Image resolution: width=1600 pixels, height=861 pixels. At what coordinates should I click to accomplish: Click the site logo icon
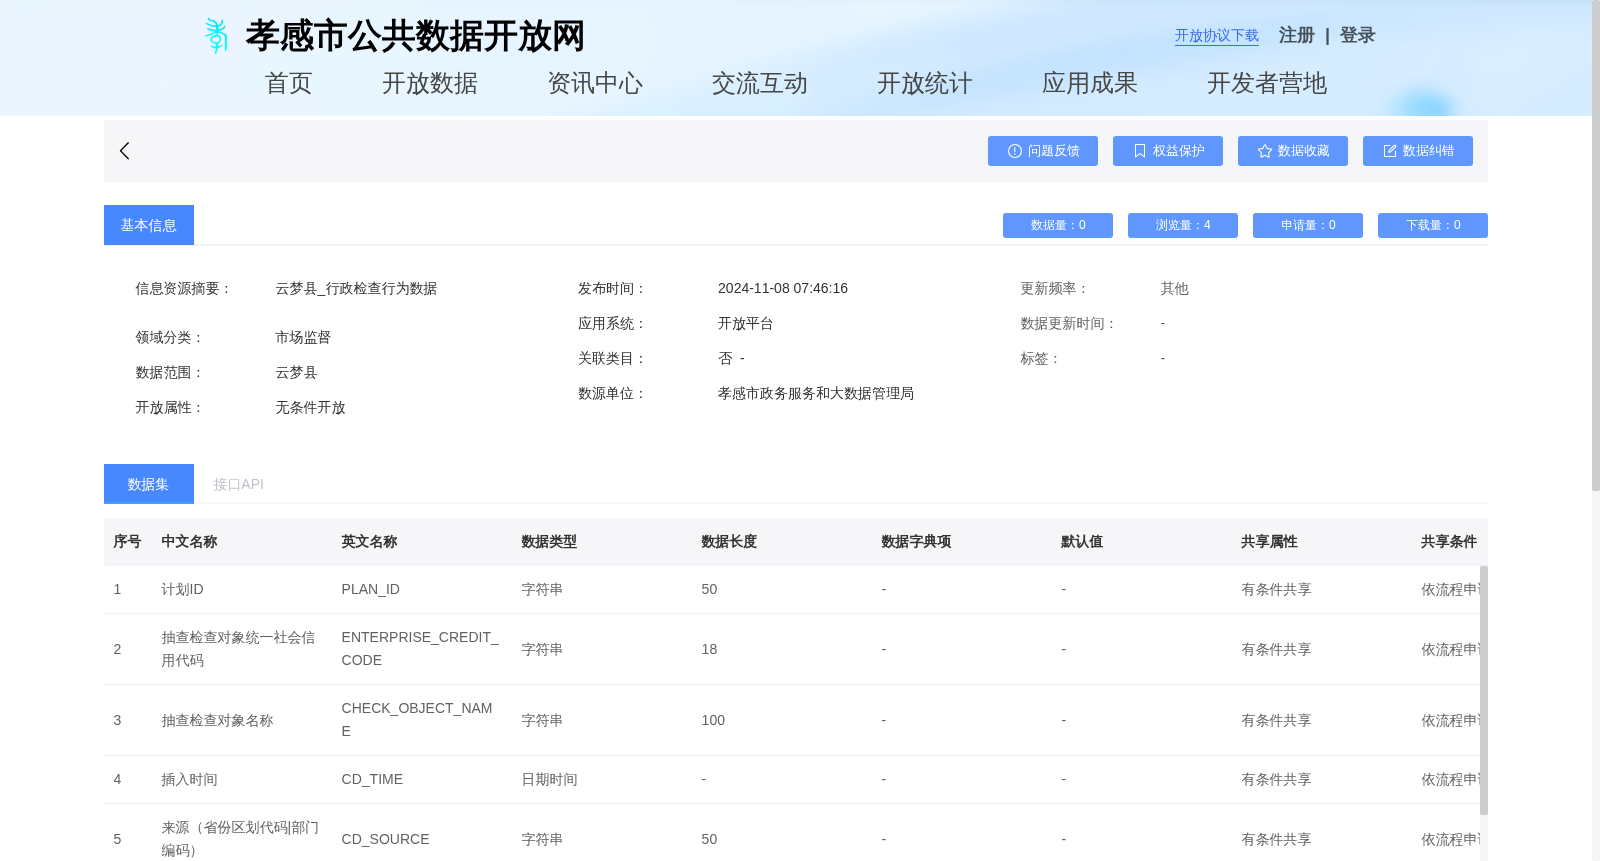216,36
